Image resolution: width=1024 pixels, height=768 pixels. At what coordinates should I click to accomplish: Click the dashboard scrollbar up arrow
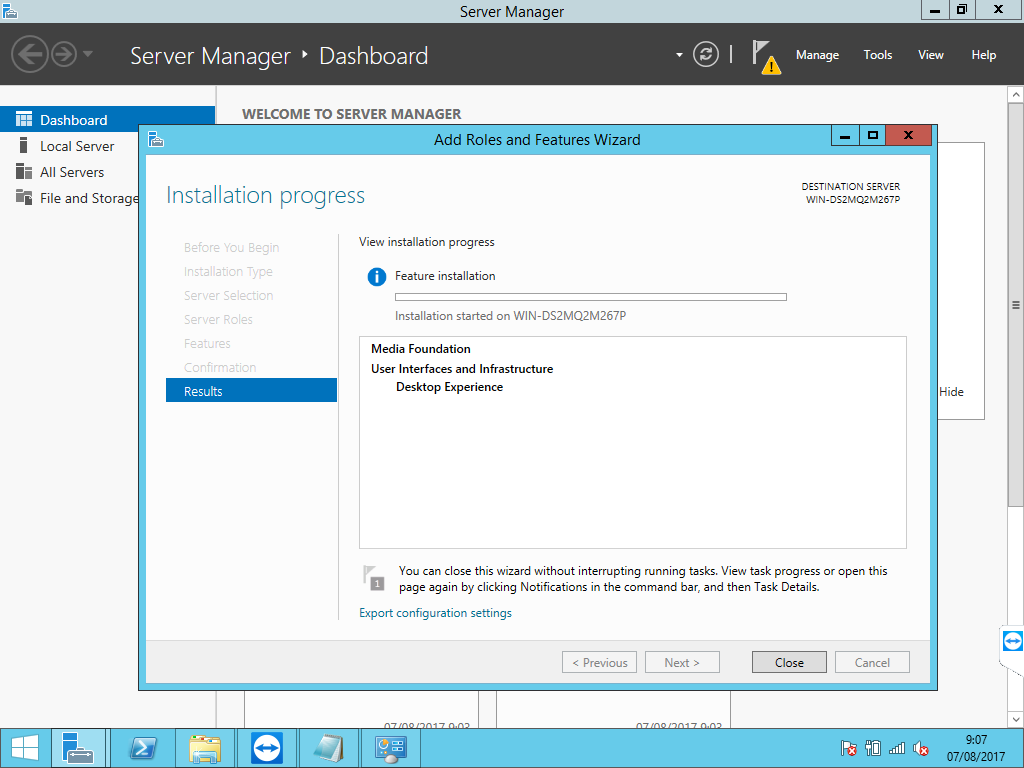coord(1016,95)
